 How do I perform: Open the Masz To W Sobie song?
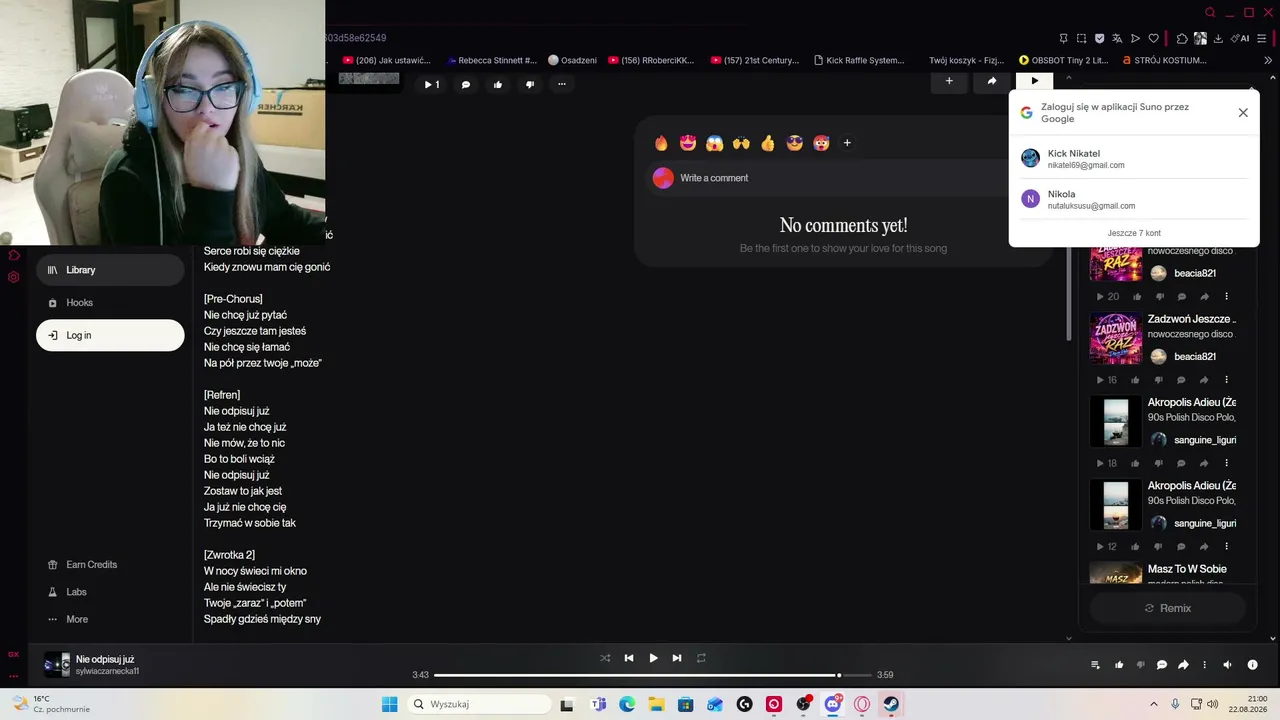[x=1187, y=569]
